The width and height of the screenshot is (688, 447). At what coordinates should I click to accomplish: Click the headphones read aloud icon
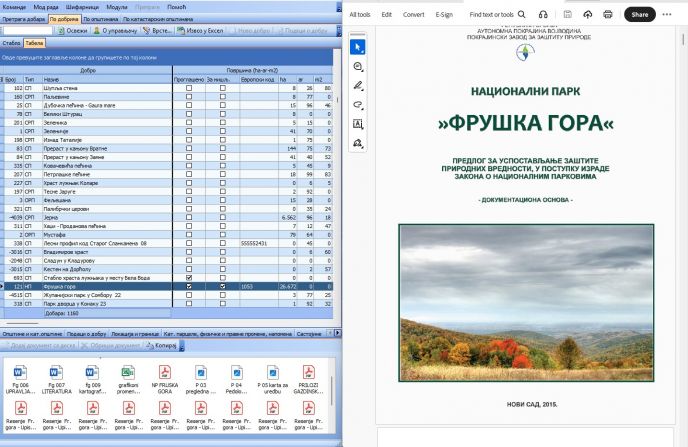click(543, 14)
